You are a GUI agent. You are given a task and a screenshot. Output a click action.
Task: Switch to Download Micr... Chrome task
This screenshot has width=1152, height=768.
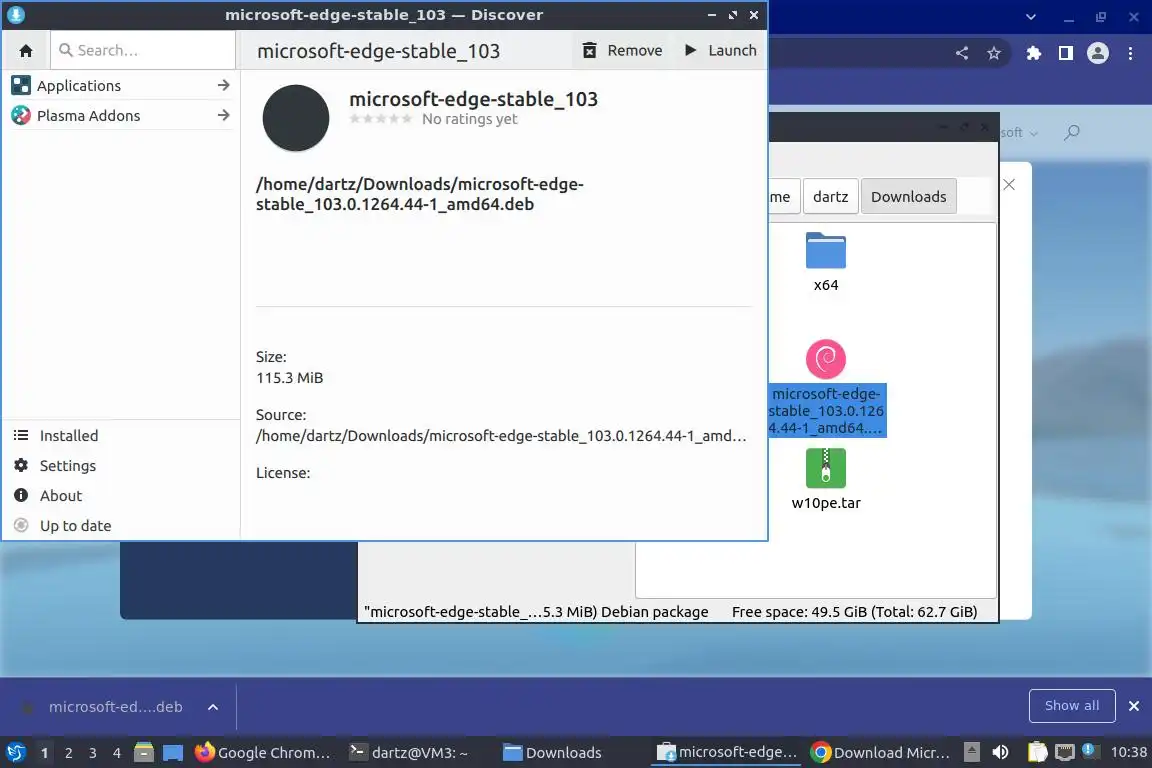coord(880,753)
